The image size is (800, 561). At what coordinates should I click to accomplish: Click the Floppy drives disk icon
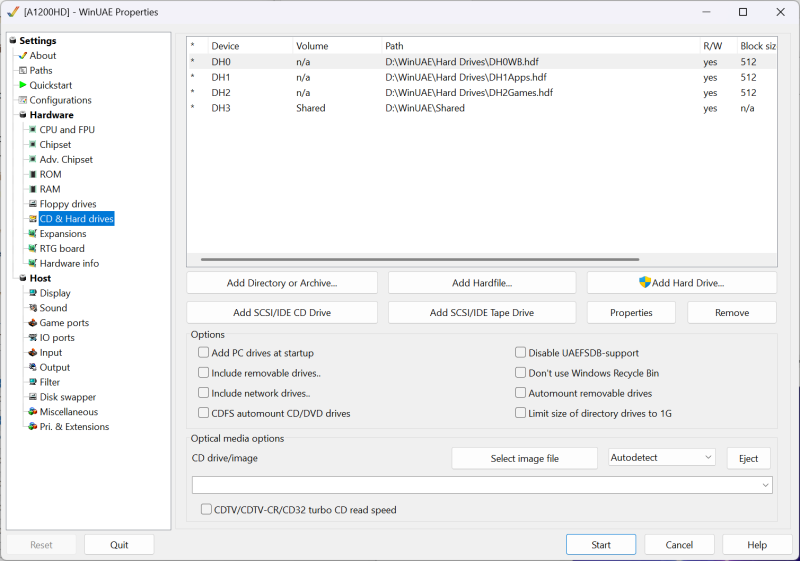coord(33,203)
